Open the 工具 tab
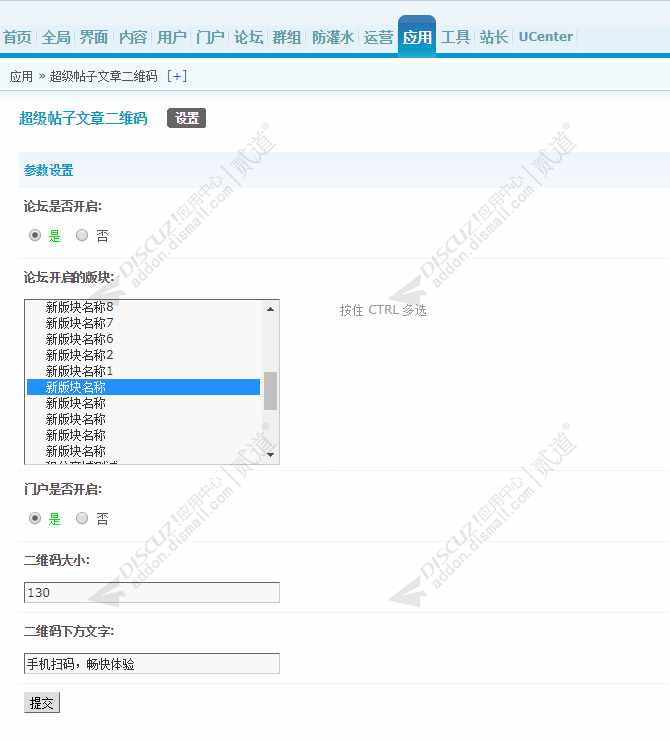Screen dimensions: 670x741 pyautogui.click(x=455, y=37)
